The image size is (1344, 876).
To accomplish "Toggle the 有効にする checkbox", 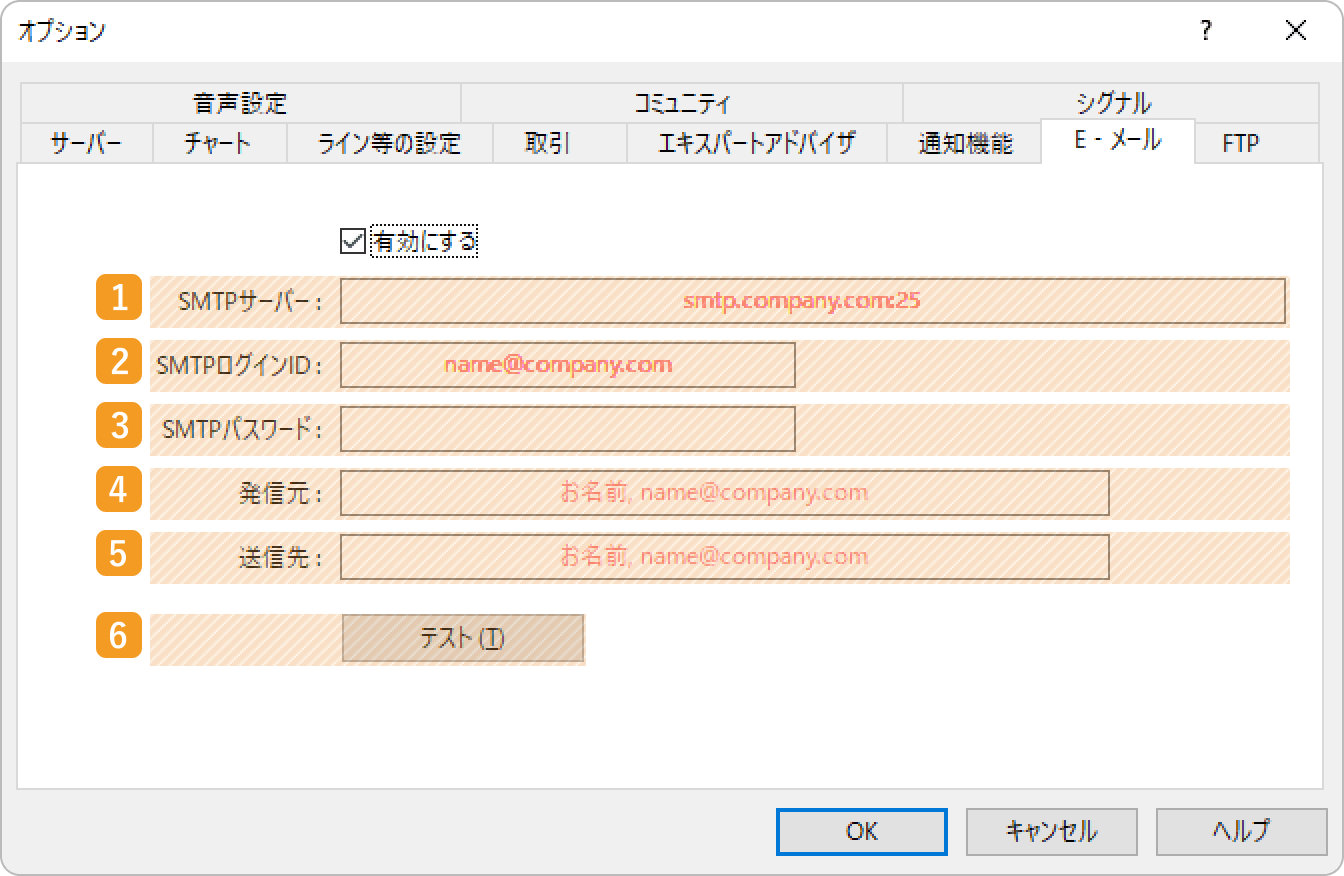I will click(352, 241).
